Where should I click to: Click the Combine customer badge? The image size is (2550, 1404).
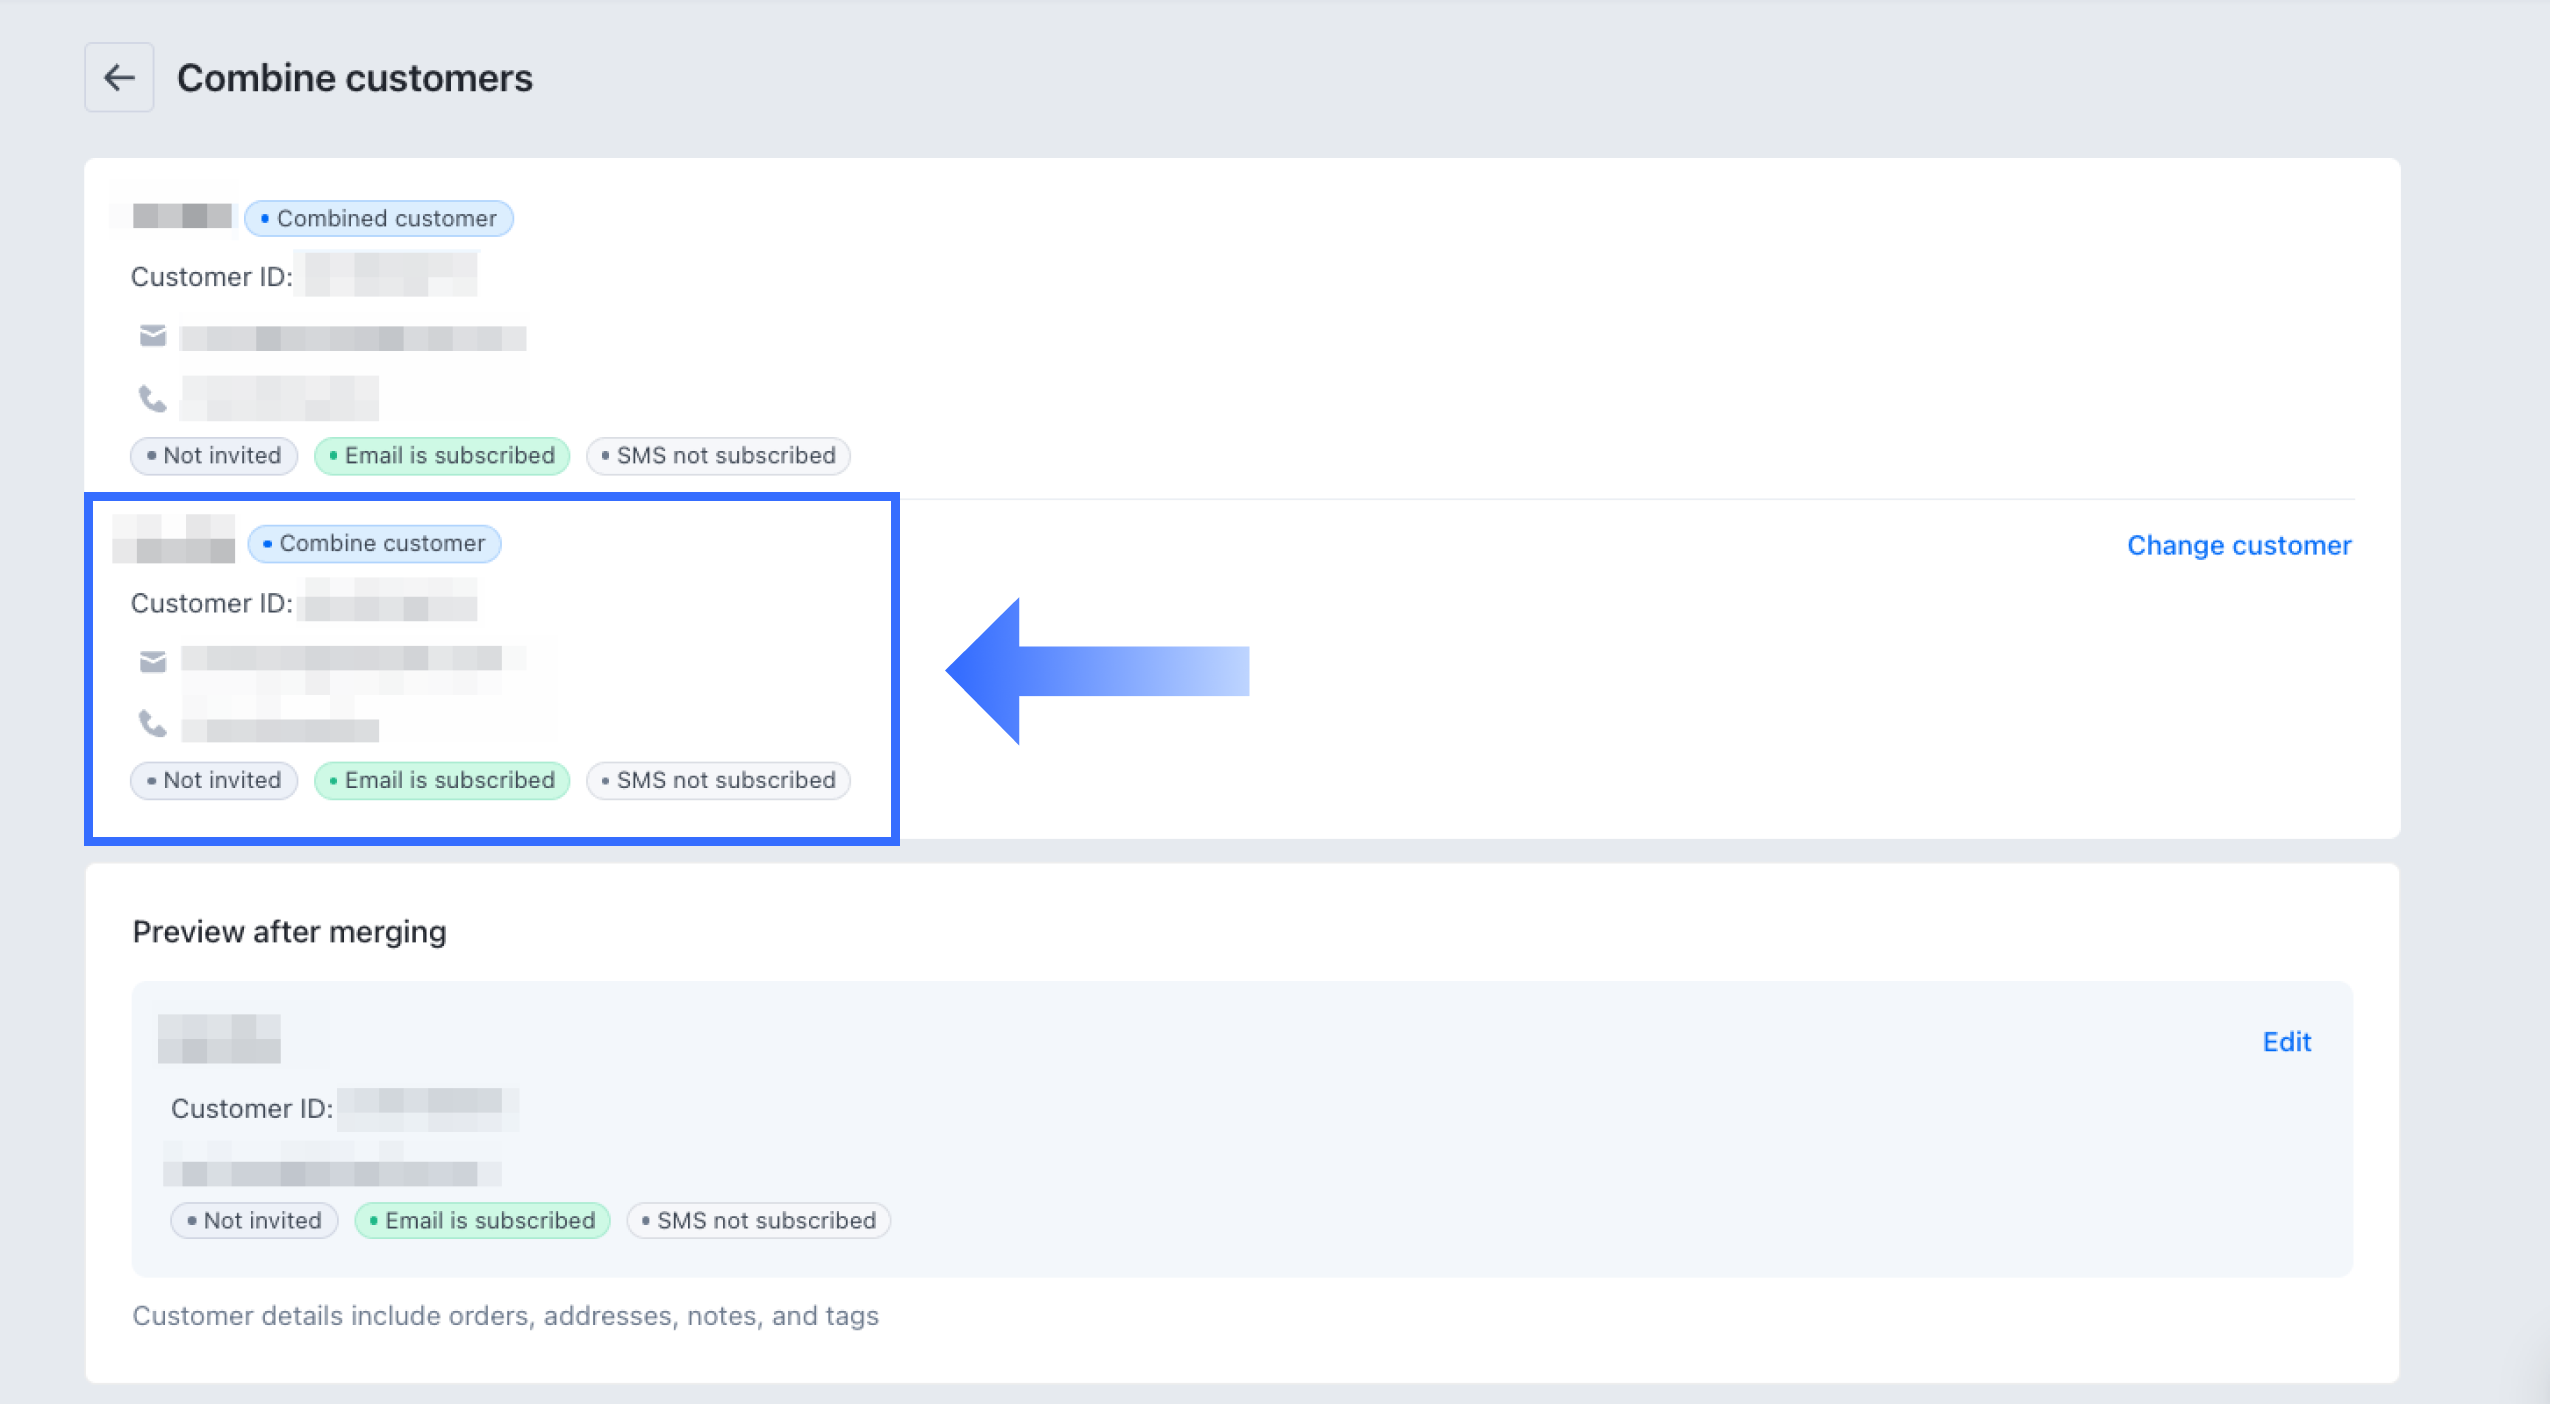374,543
